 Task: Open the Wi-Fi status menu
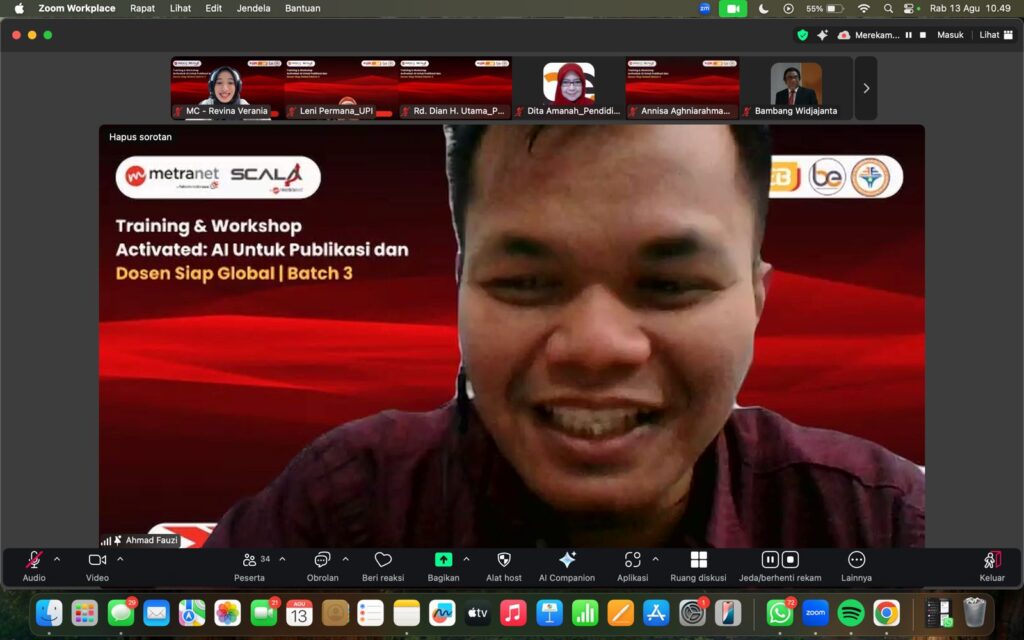pos(863,8)
